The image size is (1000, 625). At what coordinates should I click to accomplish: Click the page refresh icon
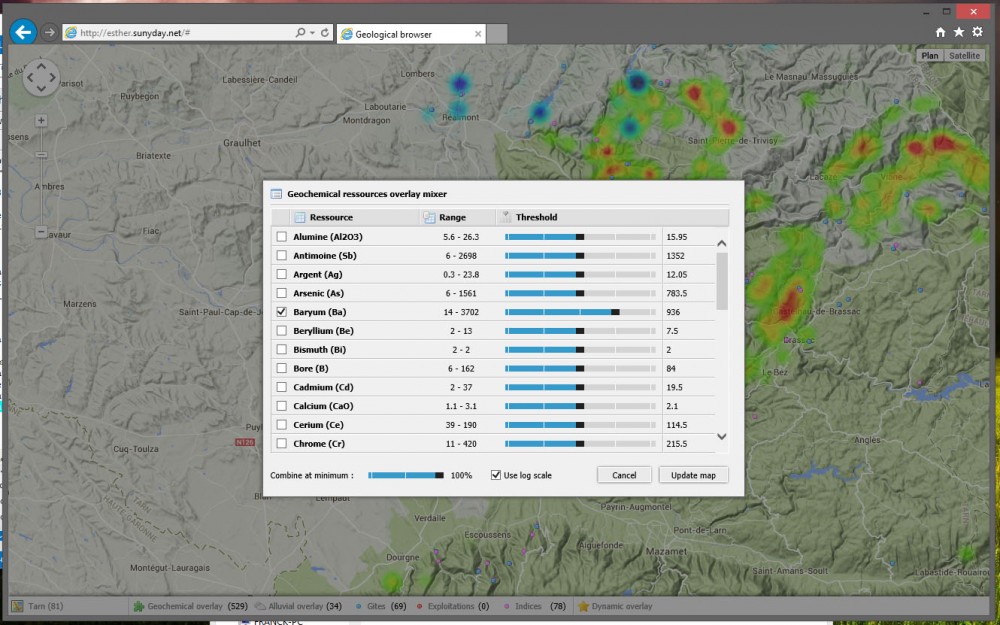(x=325, y=33)
